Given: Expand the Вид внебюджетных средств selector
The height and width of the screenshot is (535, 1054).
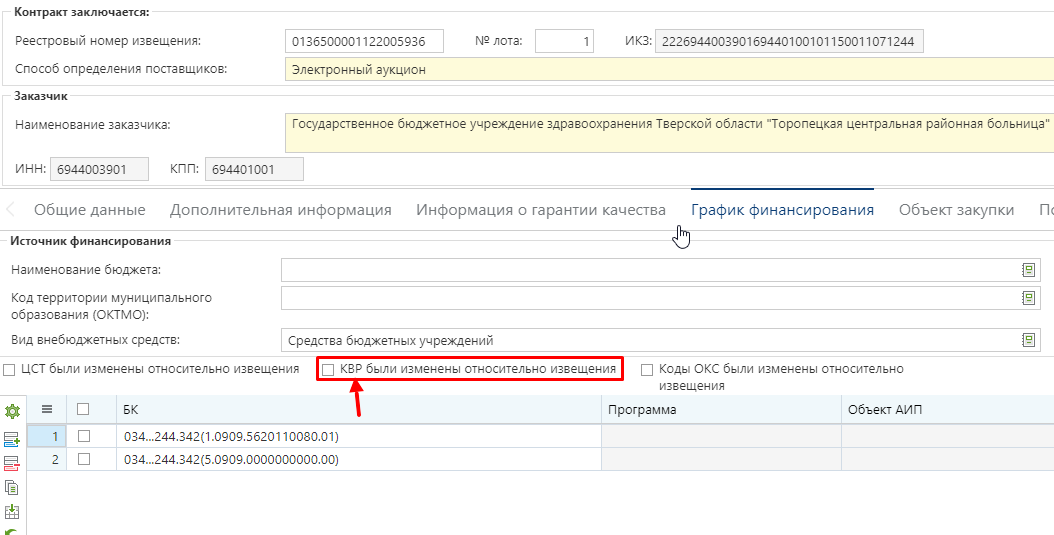Looking at the screenshot, I should click(1027, 340).
